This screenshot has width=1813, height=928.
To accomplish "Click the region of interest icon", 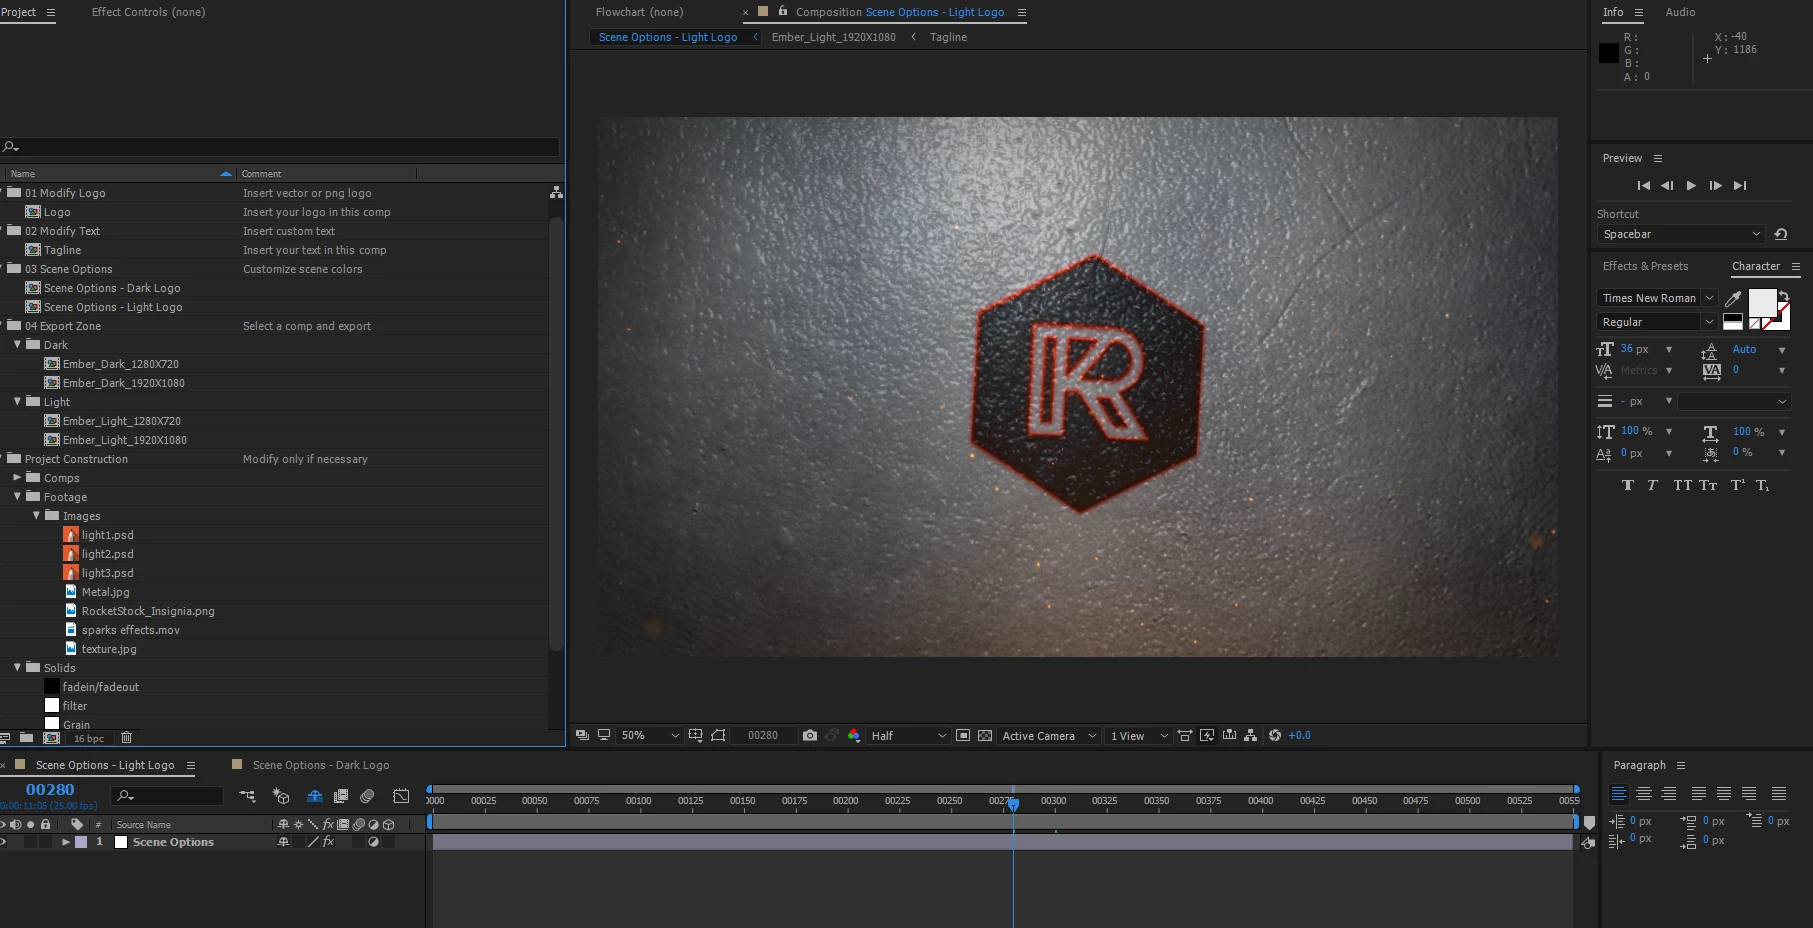I will pos(963,736).
